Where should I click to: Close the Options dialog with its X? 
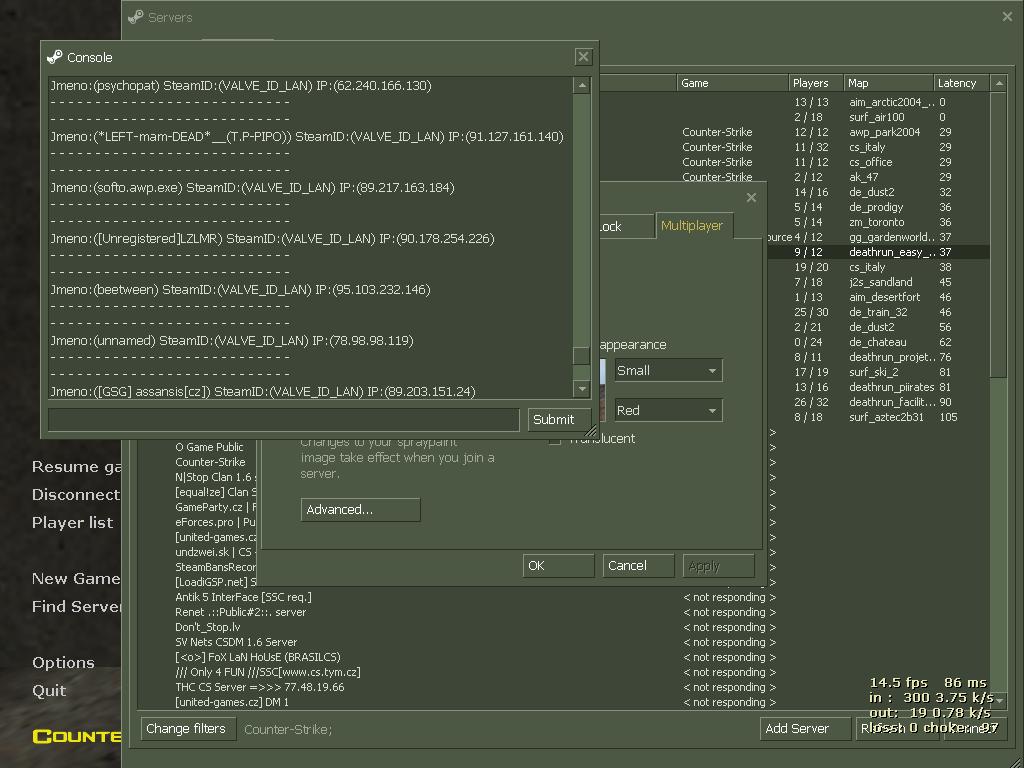coord(751,197)
